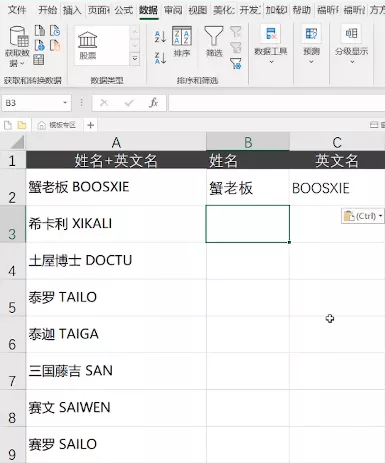Go to previous row in data types gallery
The width and height of the screenshot is (385, 463).
pyautogui.click(x=135, y=32)
